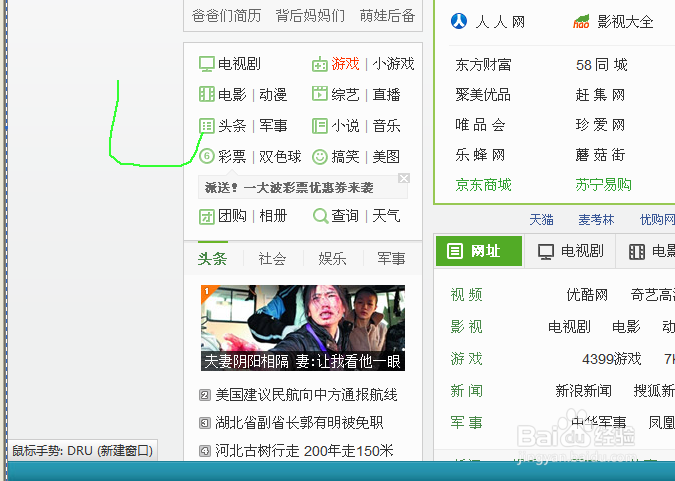Open the 优酷网 link in the 视频 row
The image size is (675, 481).
(x=587, y=295)
